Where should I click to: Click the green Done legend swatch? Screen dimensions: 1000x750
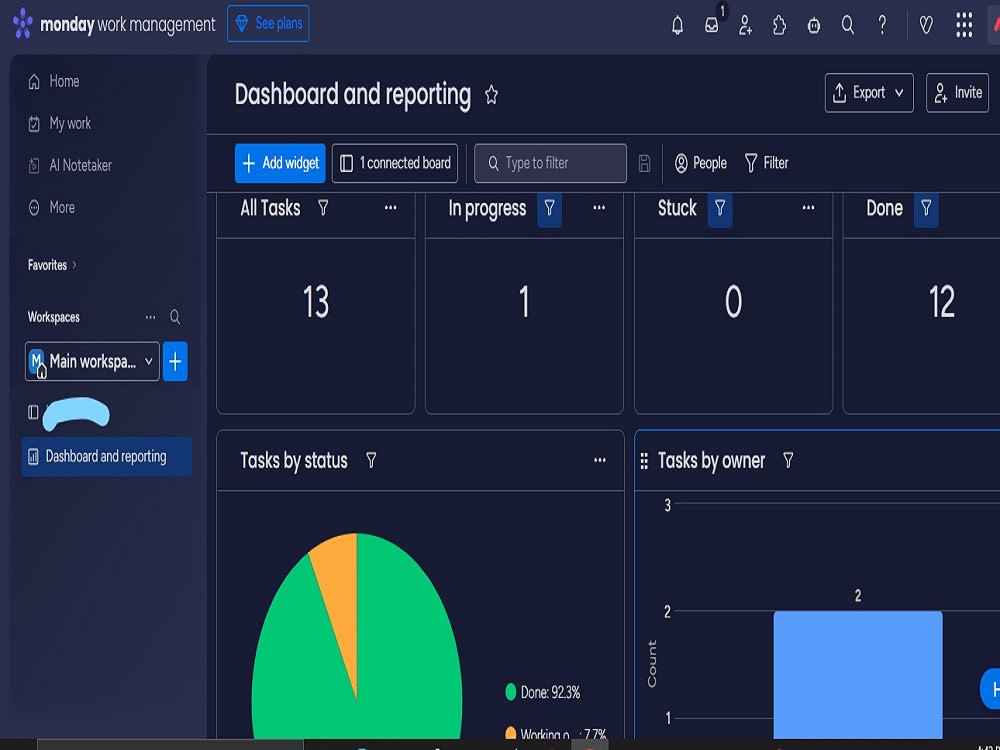click(510, 692)
